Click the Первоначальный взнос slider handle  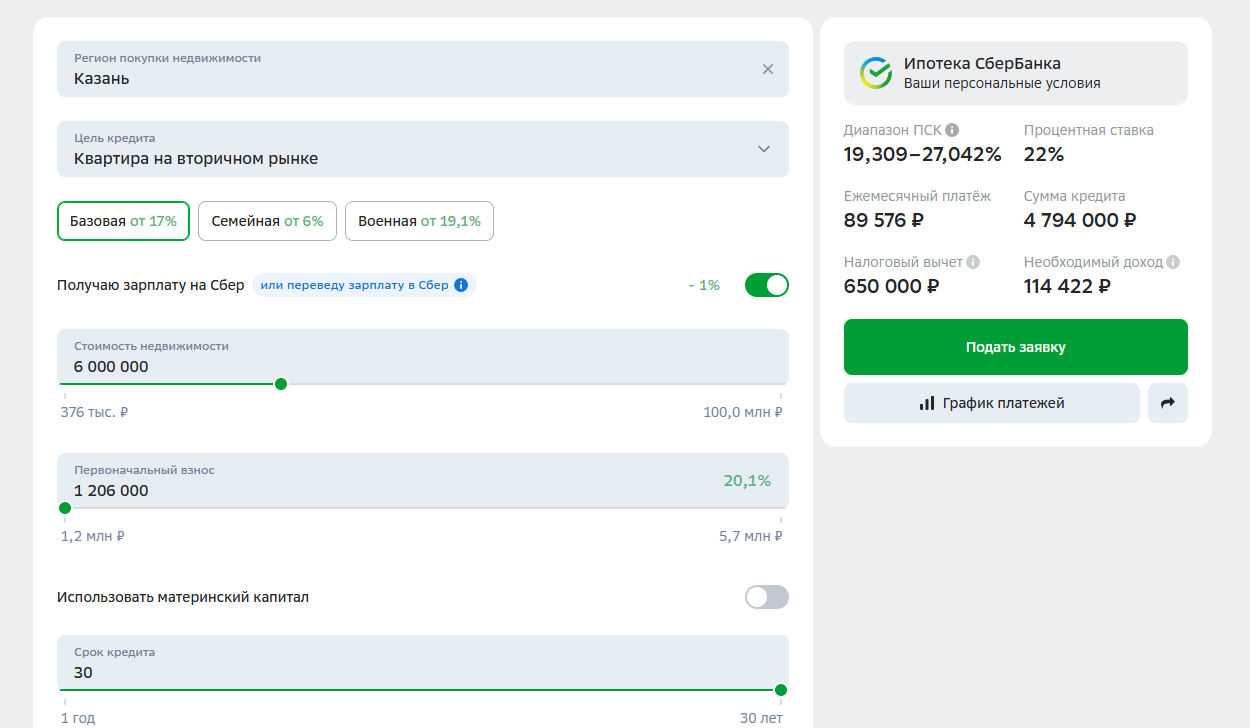pos(65,508)
